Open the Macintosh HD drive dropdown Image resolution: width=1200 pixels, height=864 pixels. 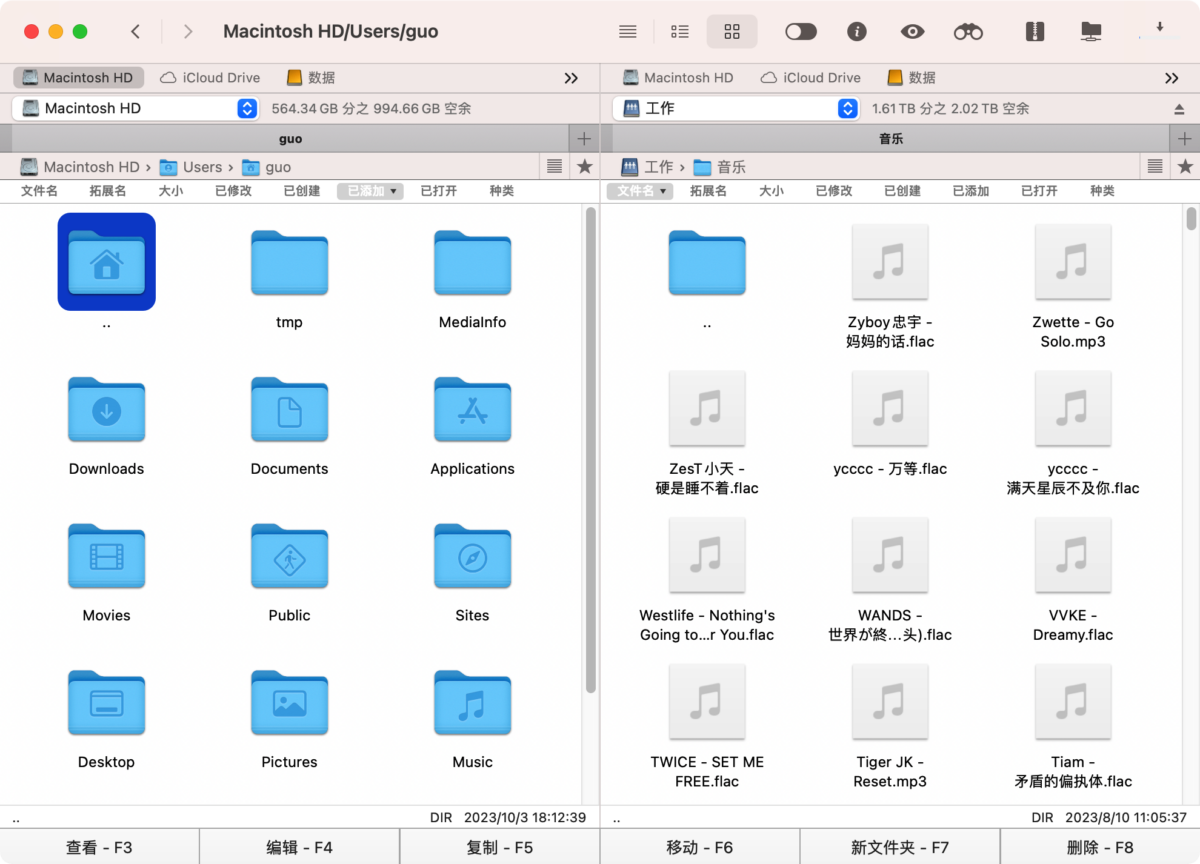point(136,108)
